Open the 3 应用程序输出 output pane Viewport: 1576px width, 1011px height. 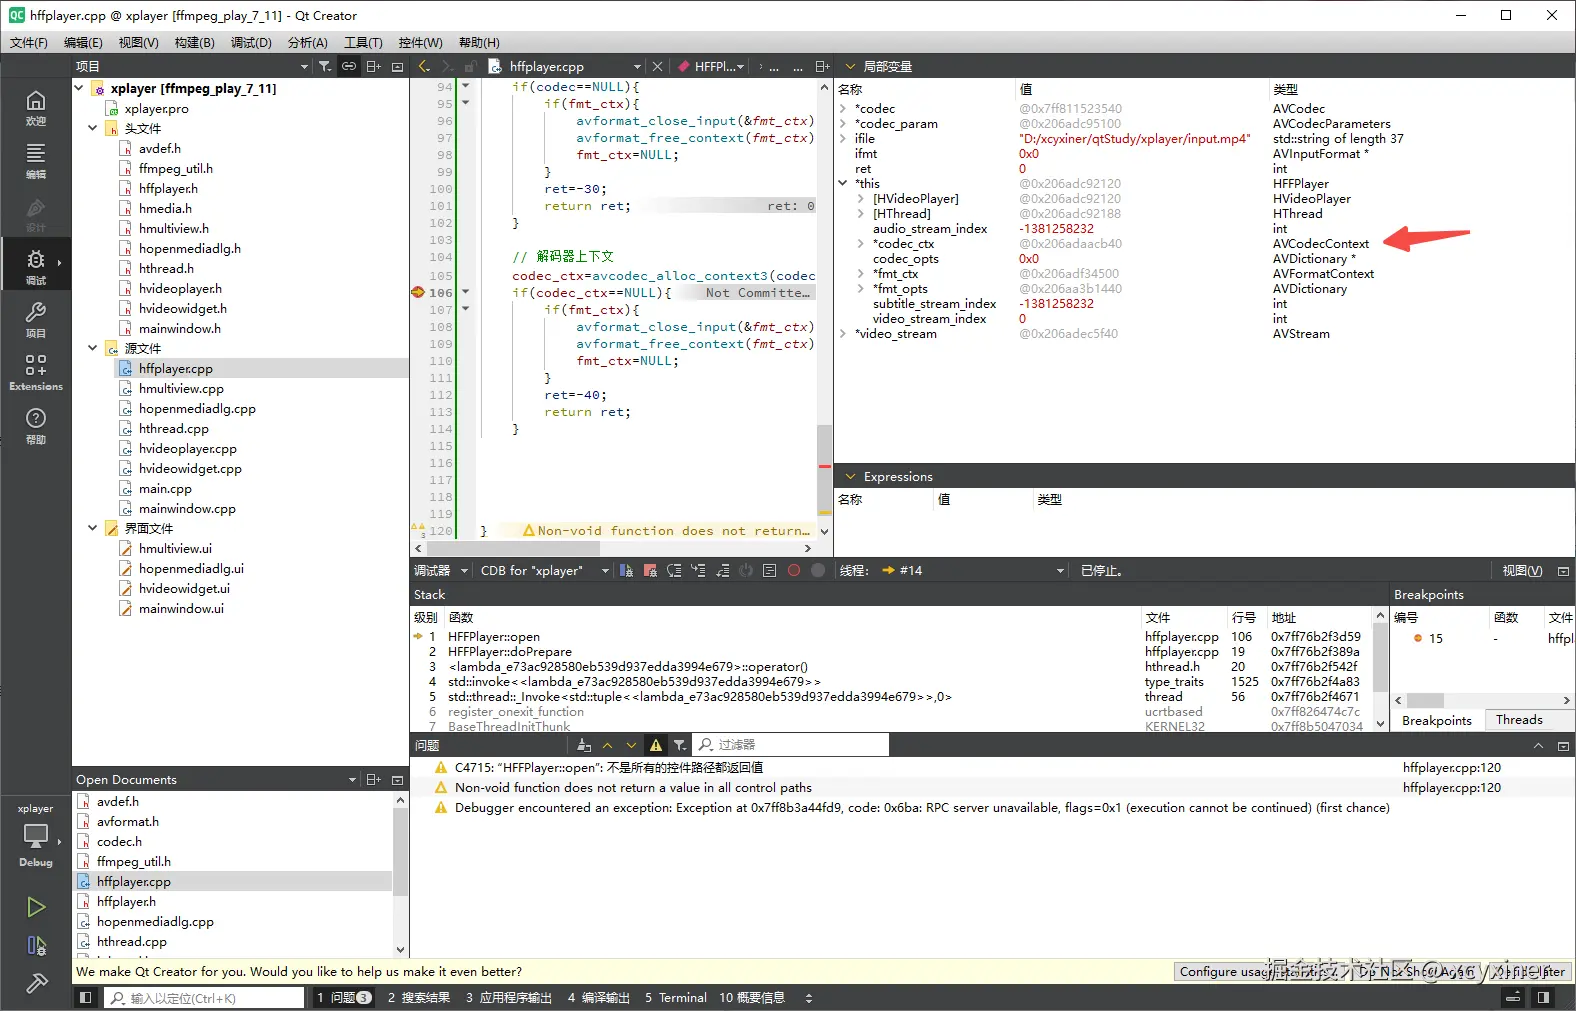(x=508, y=998)
